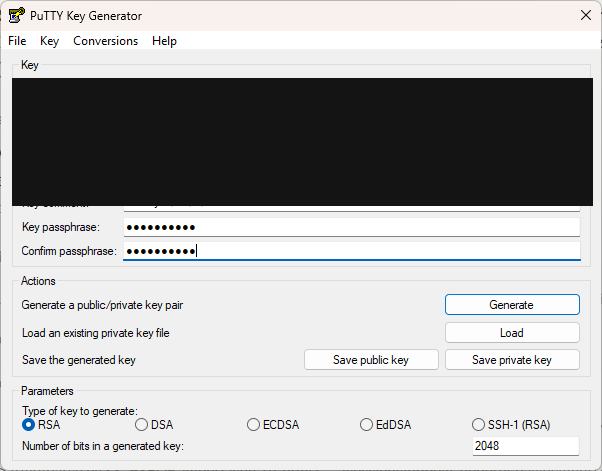Open the Help menu
Image resolution: width=602 pixels, height=471 pixels.
[164, 41]
